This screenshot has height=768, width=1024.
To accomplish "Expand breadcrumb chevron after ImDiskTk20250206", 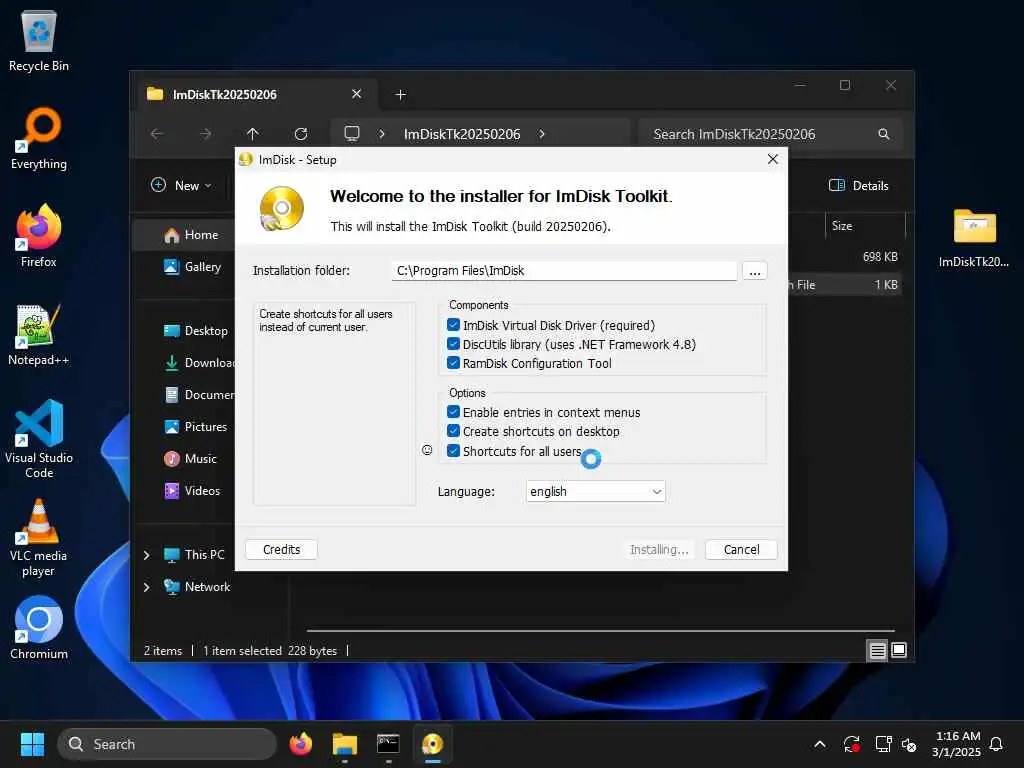I will 541,134.
